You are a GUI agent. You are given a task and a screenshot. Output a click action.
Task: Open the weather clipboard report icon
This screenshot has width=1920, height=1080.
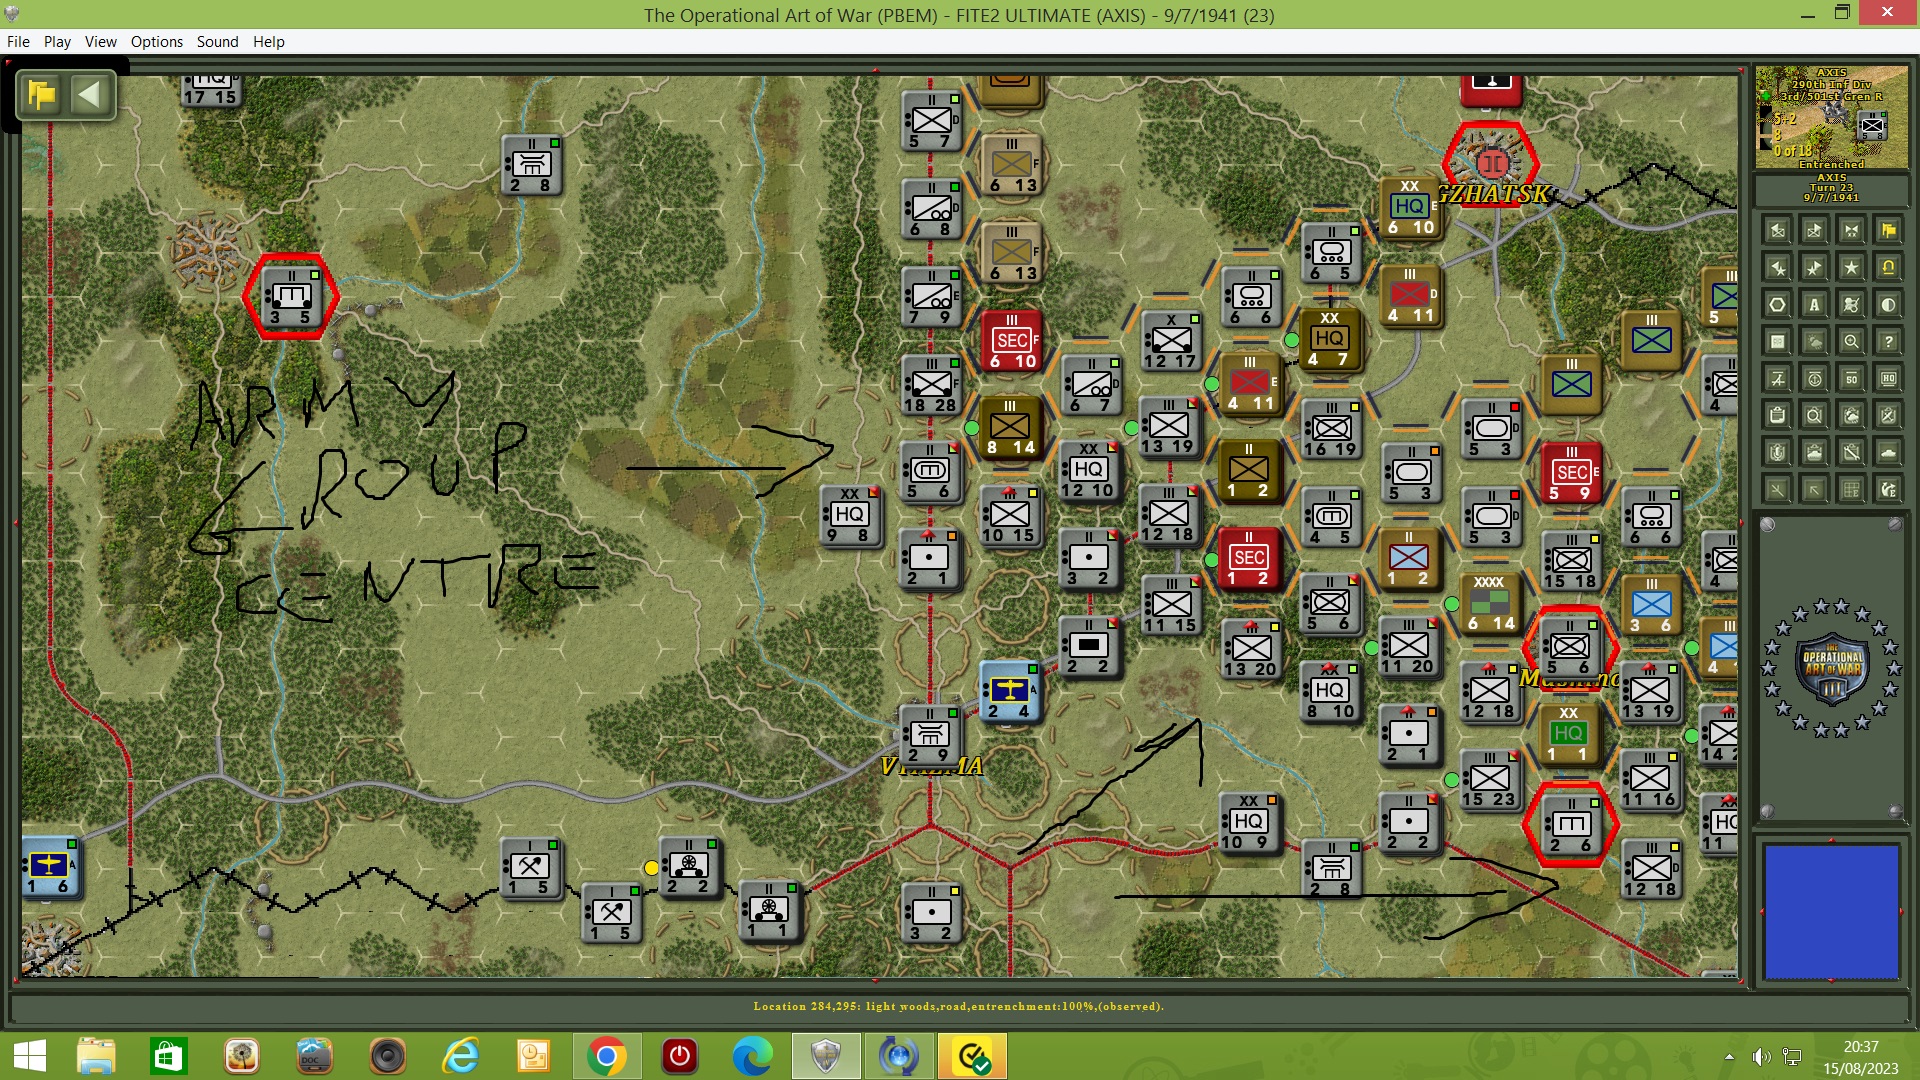1851,416
